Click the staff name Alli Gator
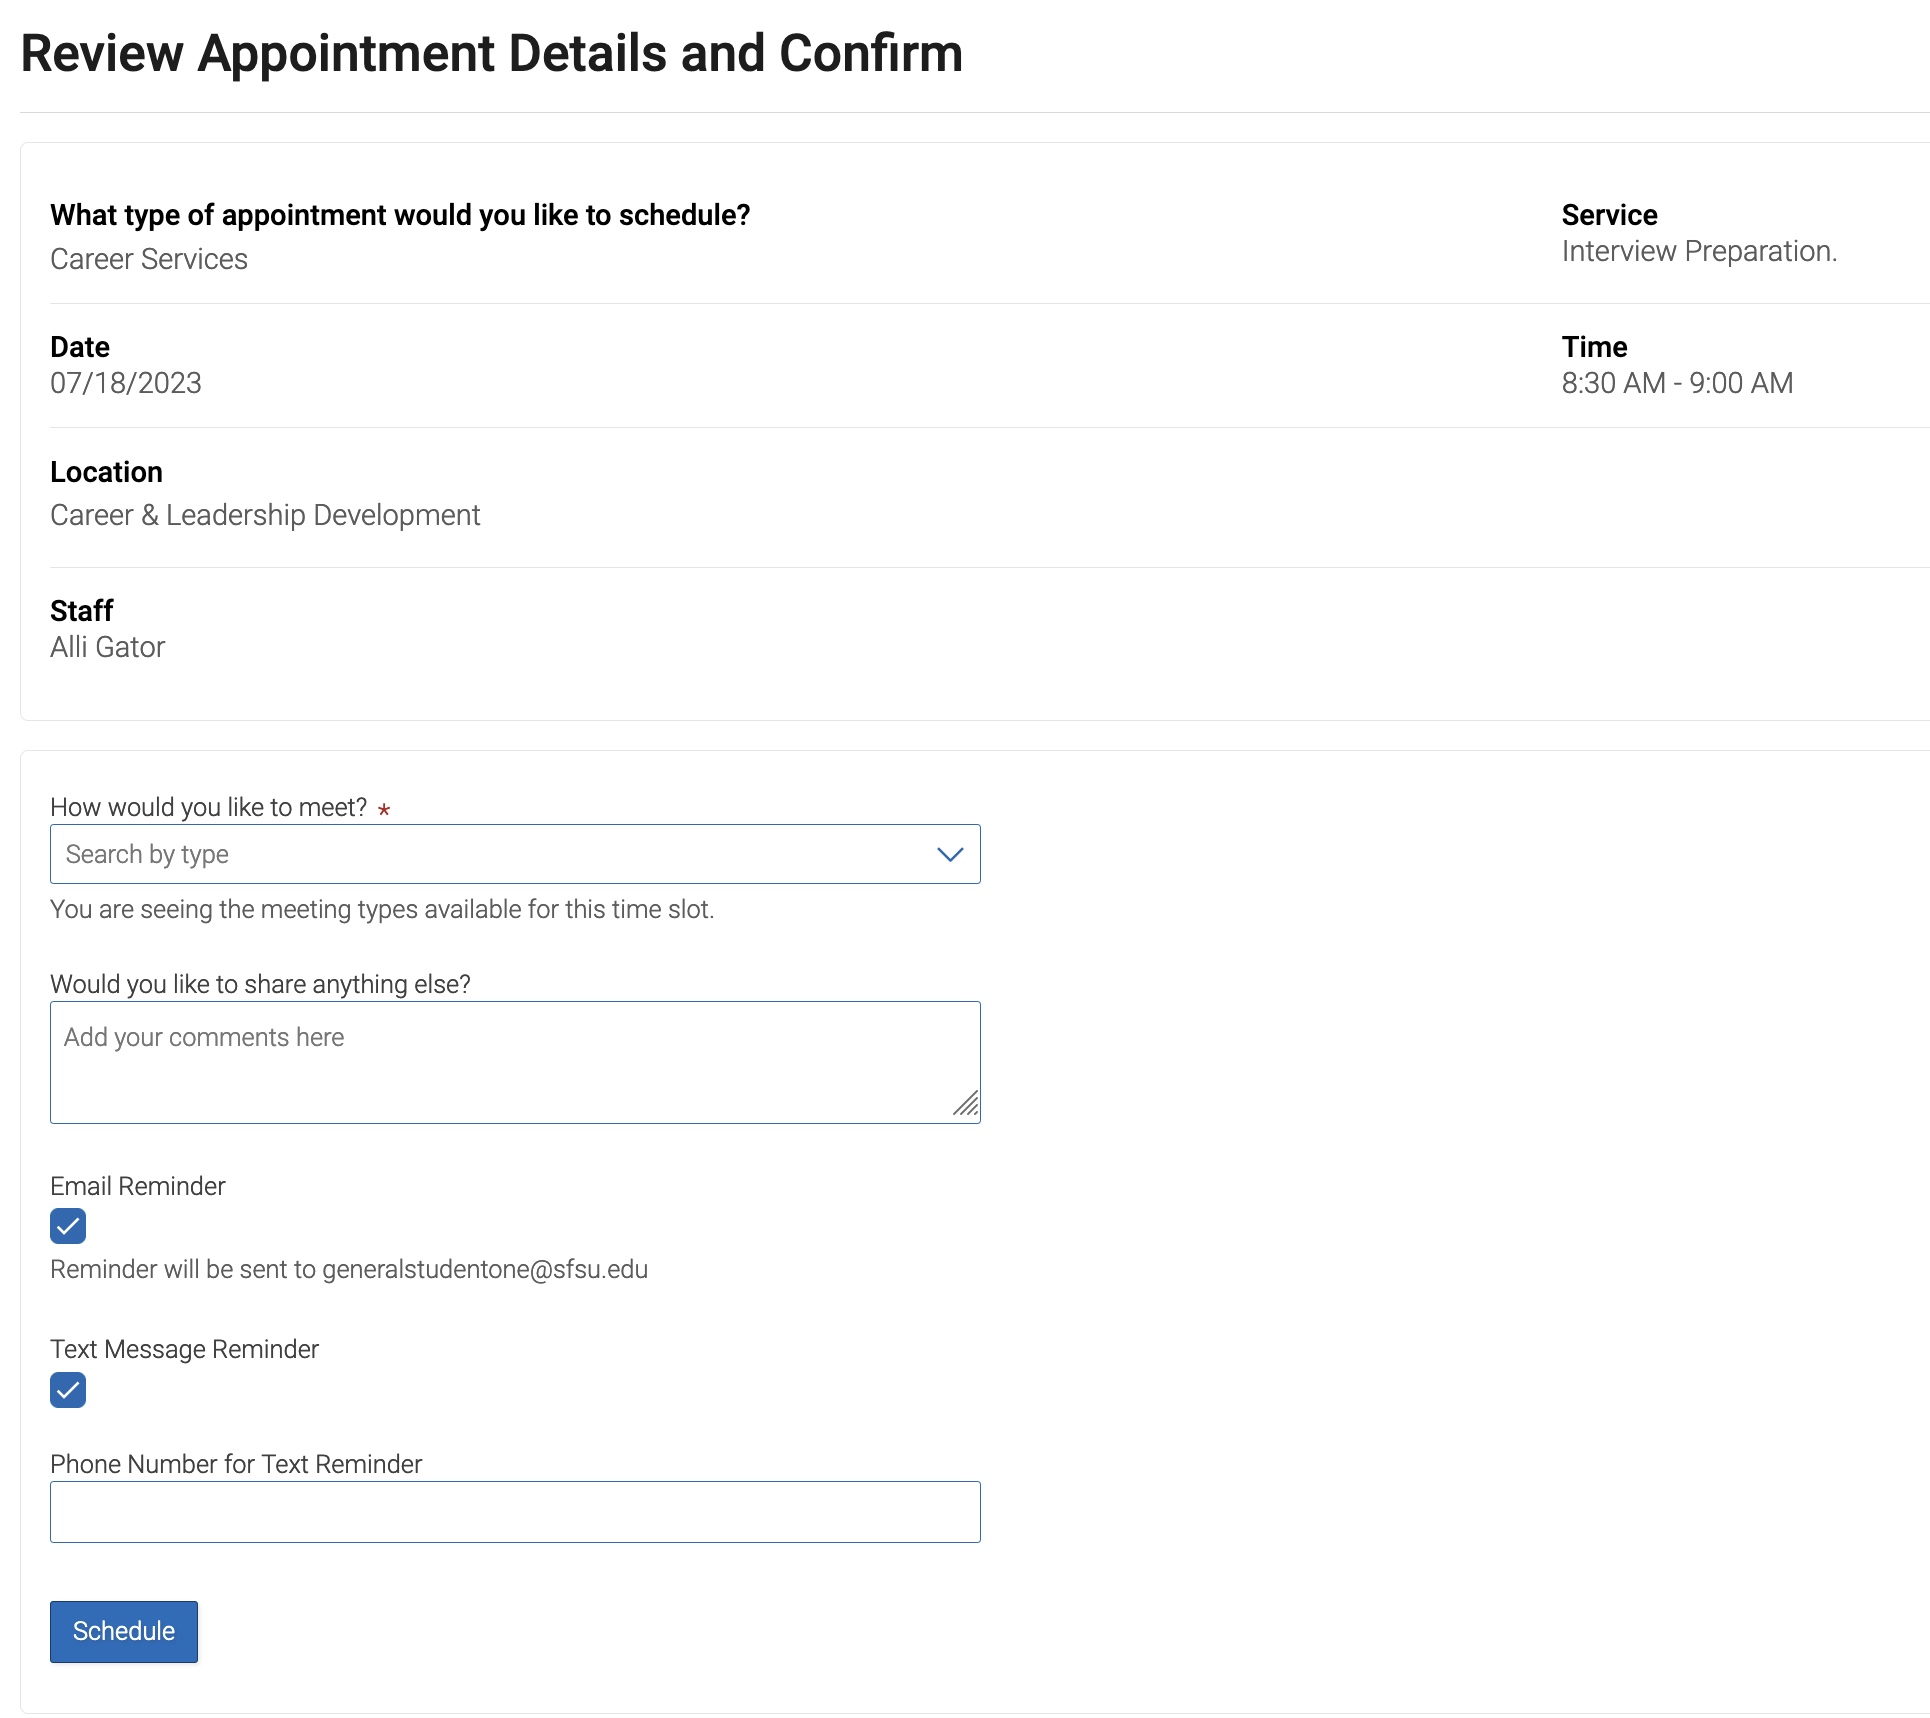1930x1718 pixels. pyautogui.click(x=108, y=647)
